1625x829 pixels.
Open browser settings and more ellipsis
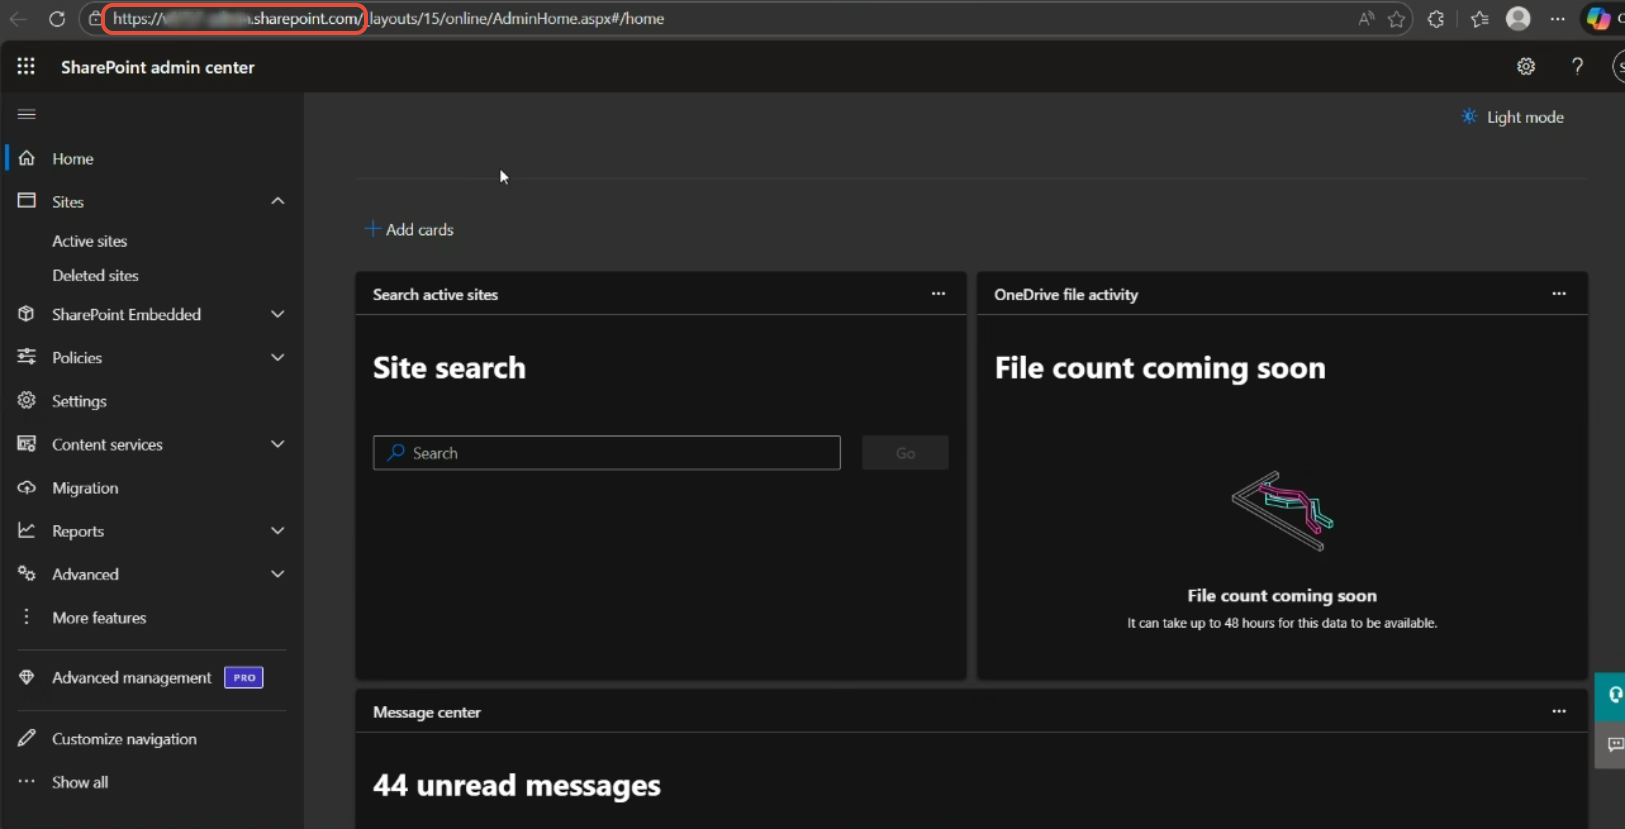tap(1558, 19)
